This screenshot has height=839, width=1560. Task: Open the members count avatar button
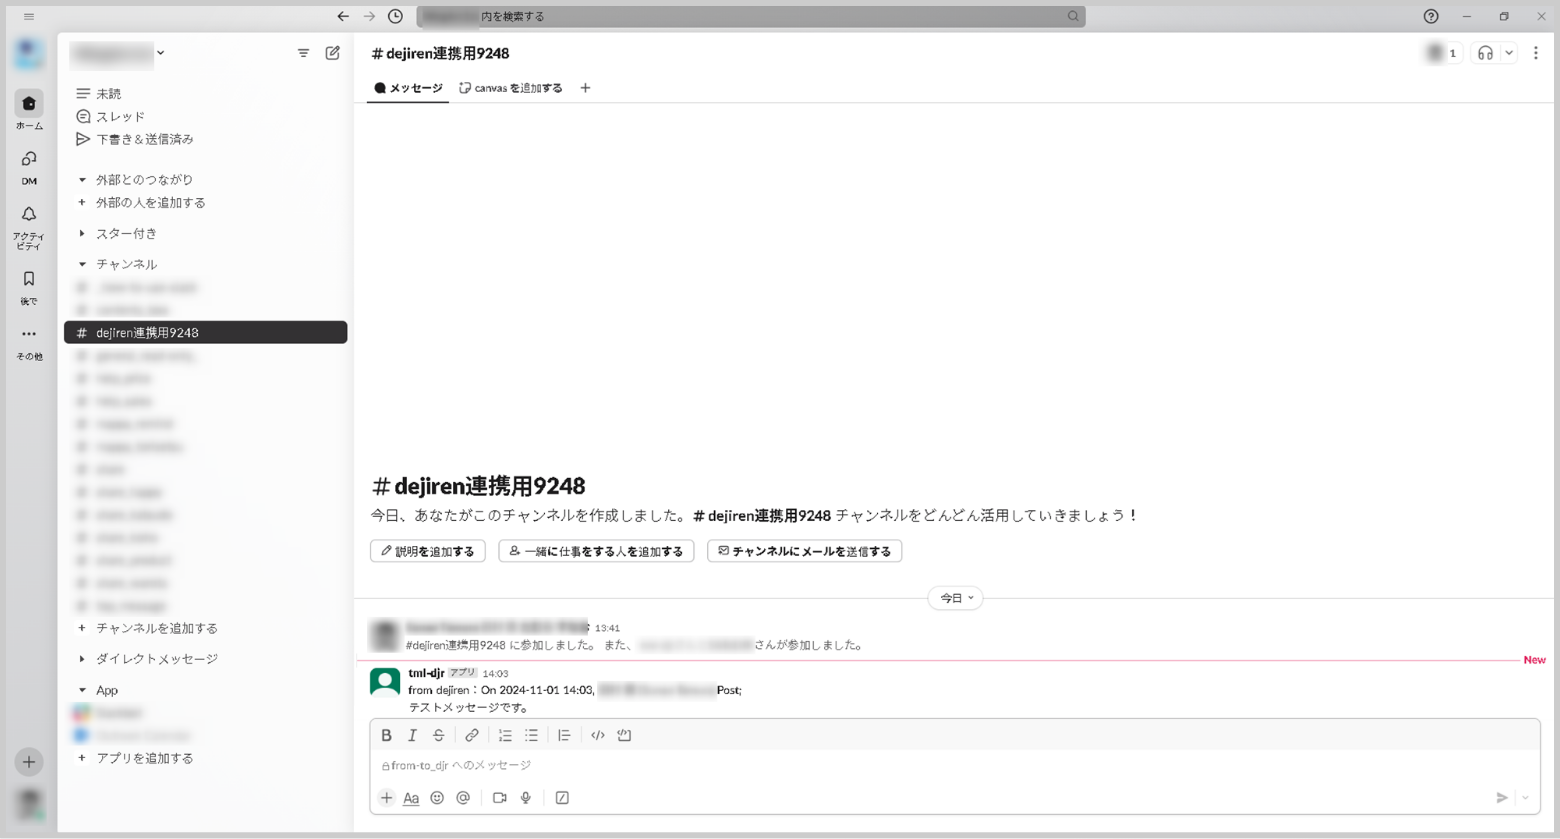click(x=1442, y=53)
